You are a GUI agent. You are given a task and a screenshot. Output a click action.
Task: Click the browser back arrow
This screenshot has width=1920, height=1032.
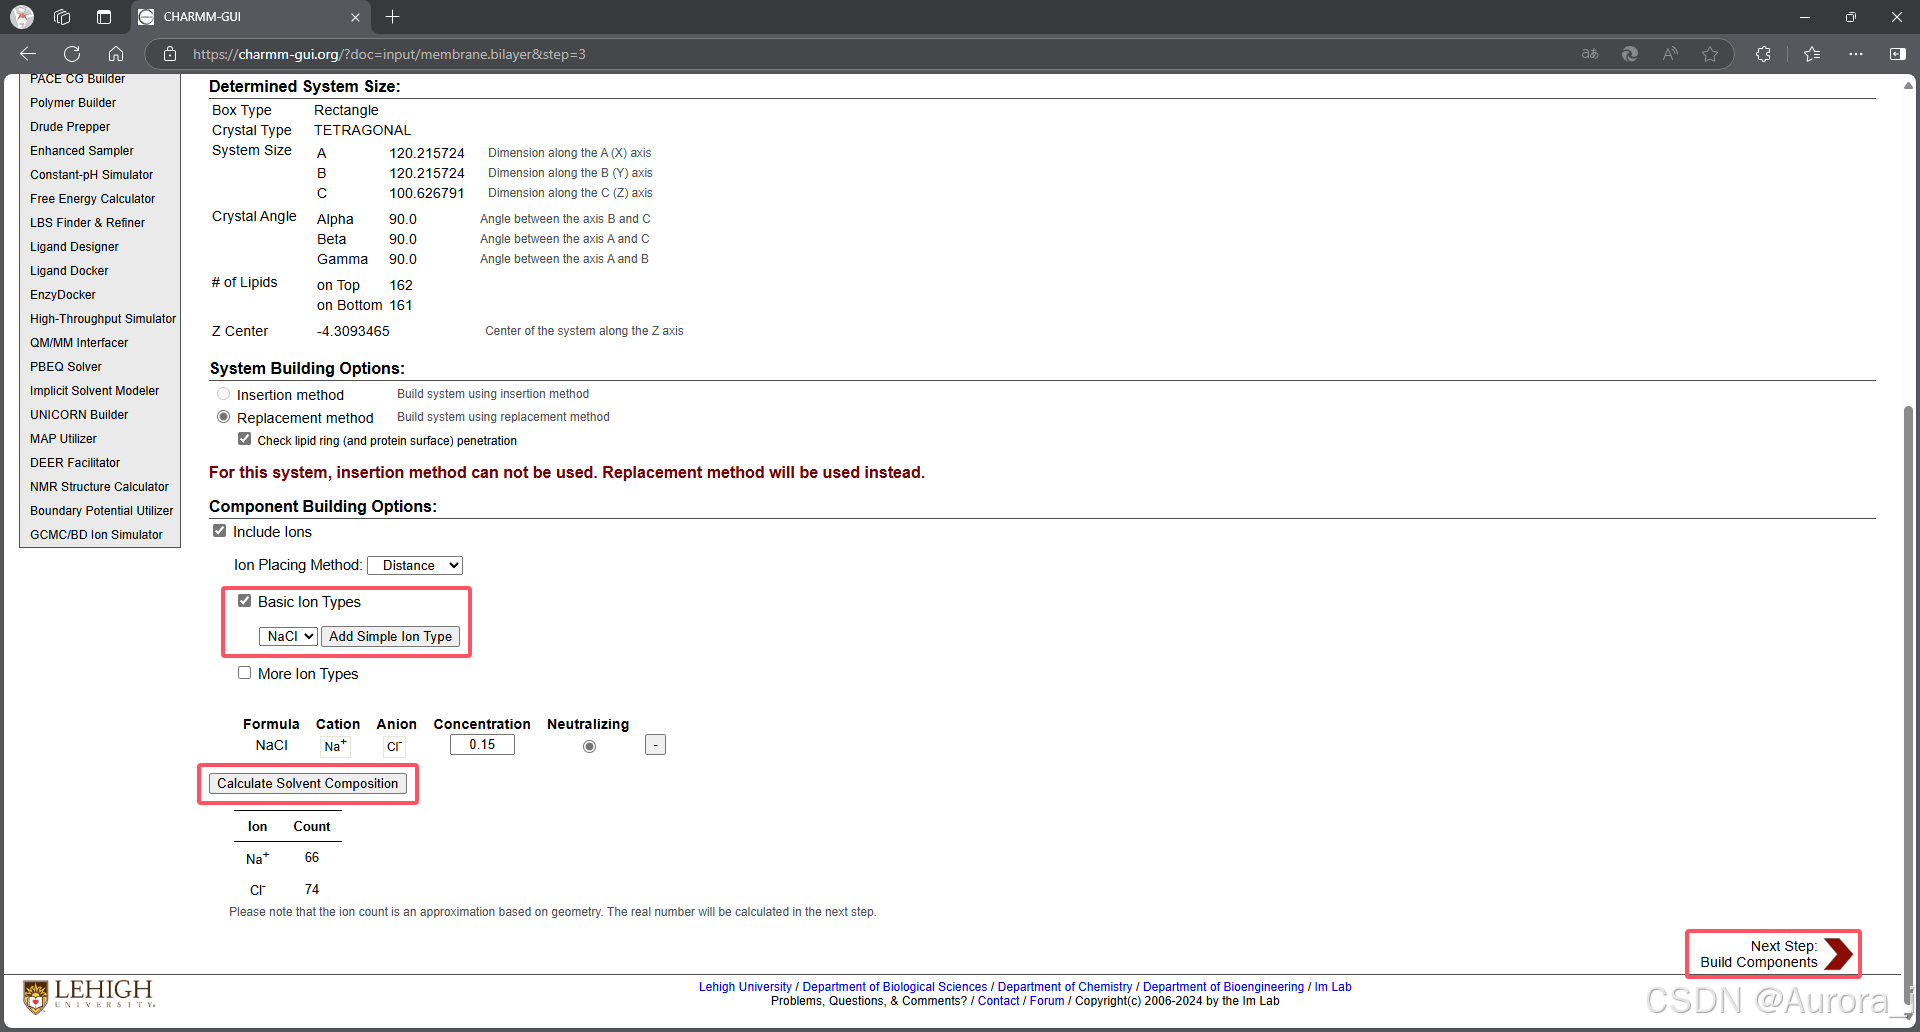28,54
